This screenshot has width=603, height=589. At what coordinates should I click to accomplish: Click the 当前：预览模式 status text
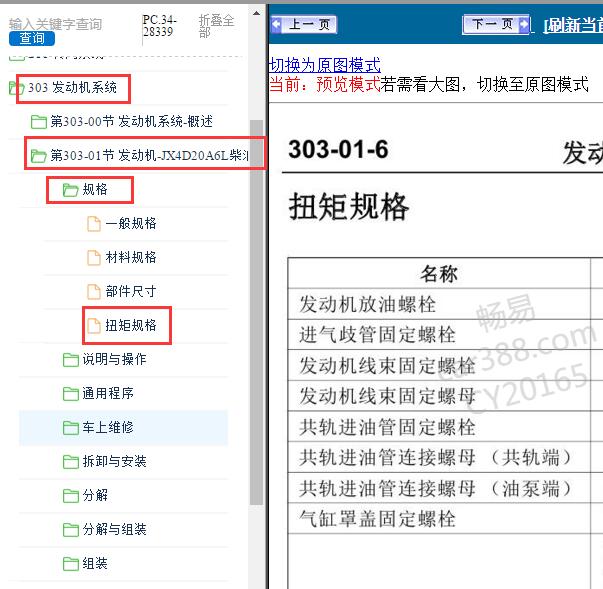point(325,84)
